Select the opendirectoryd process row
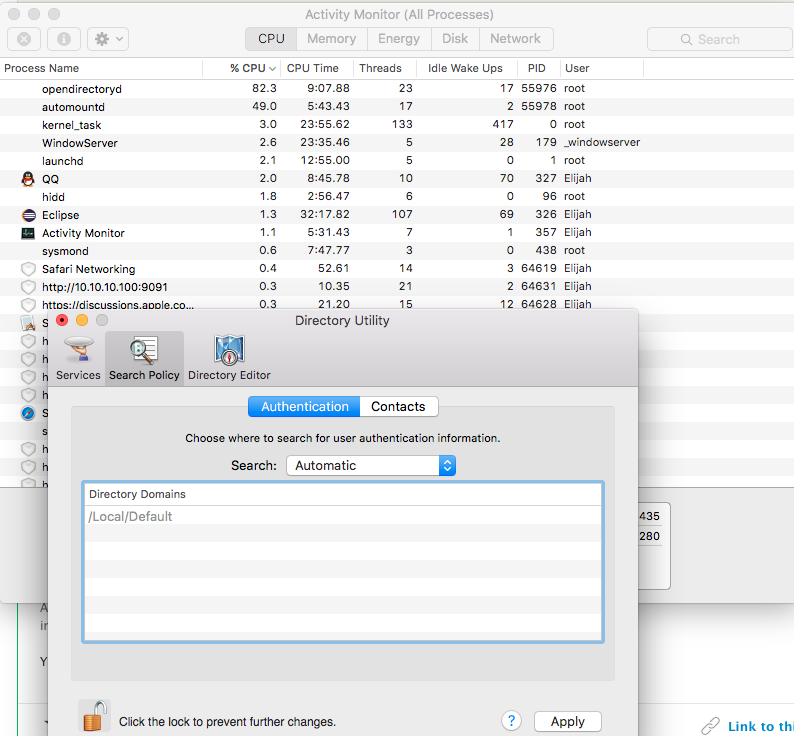 tap(397, 89)
